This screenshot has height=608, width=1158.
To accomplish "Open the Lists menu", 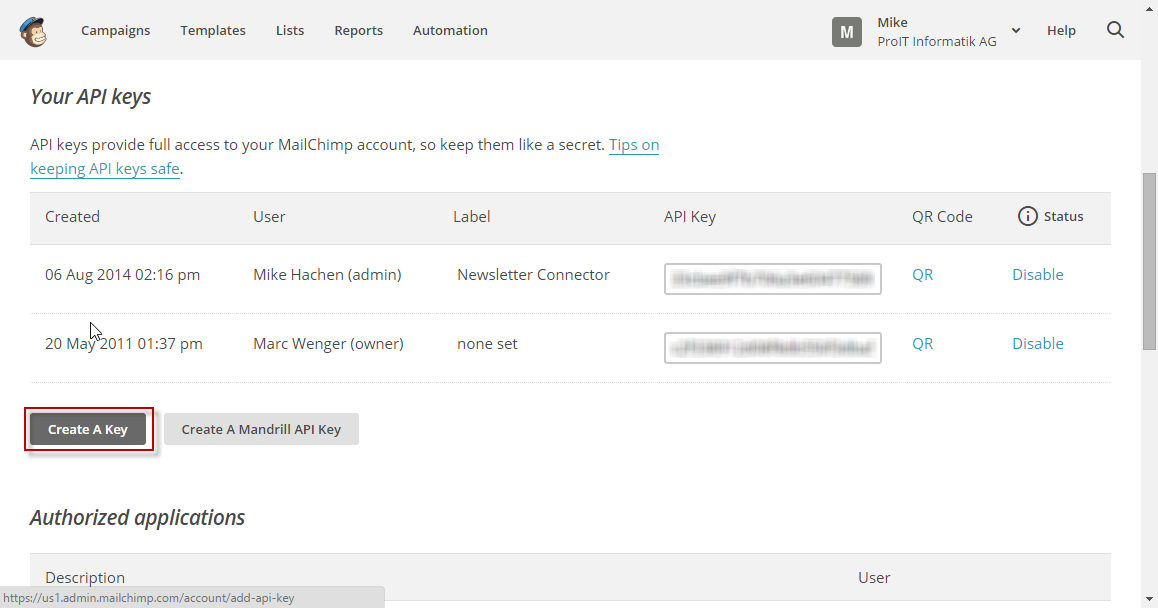I will click(290, 30).
